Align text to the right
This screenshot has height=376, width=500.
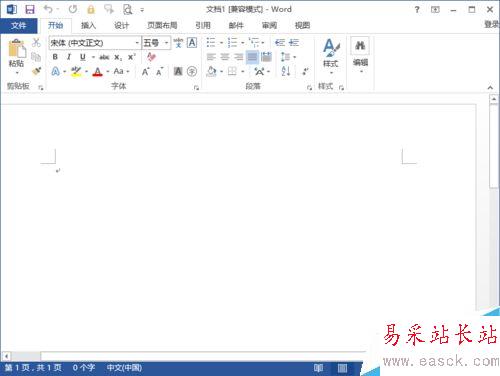pos(239,57)
